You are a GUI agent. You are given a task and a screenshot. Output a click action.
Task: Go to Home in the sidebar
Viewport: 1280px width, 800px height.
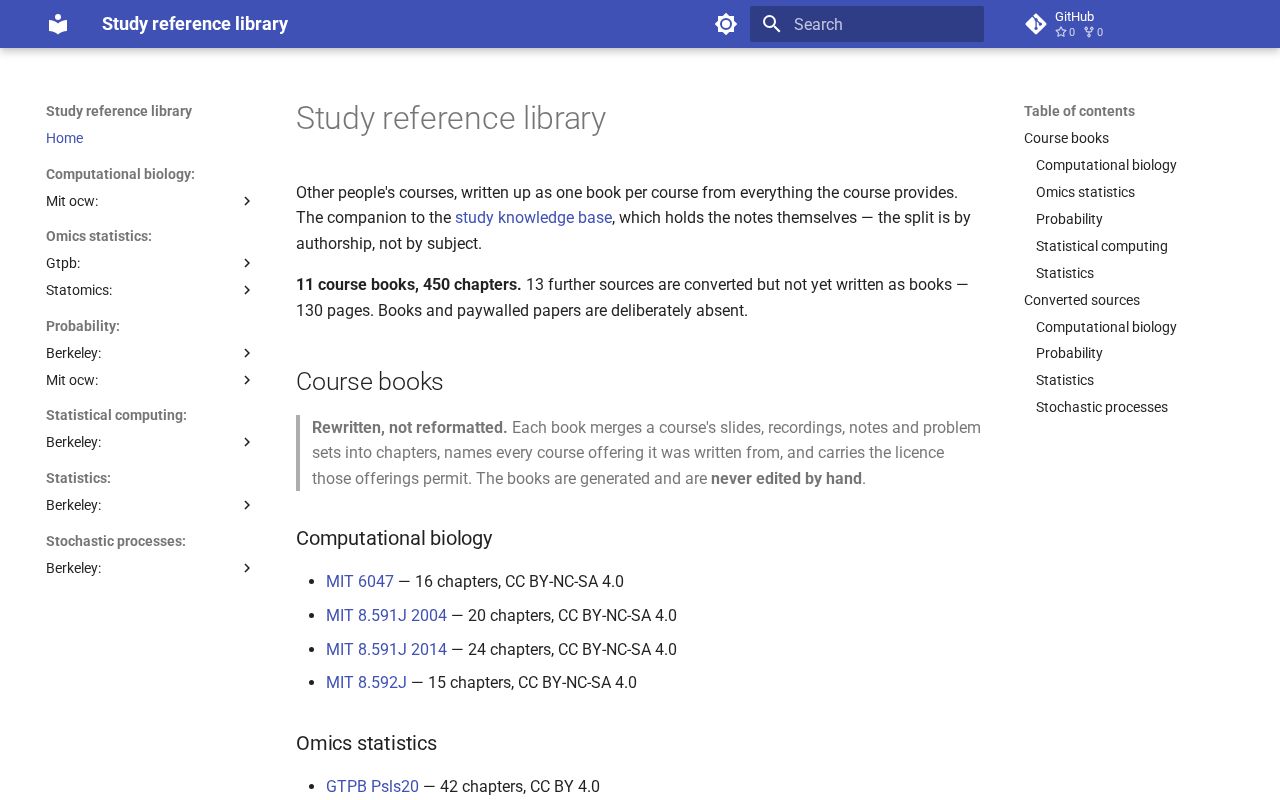64,138
